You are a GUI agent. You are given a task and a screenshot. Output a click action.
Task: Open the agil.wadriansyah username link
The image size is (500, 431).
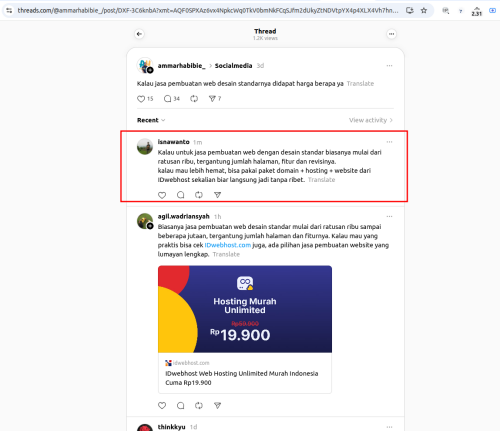pyautogui.click(x=183, y=217)
